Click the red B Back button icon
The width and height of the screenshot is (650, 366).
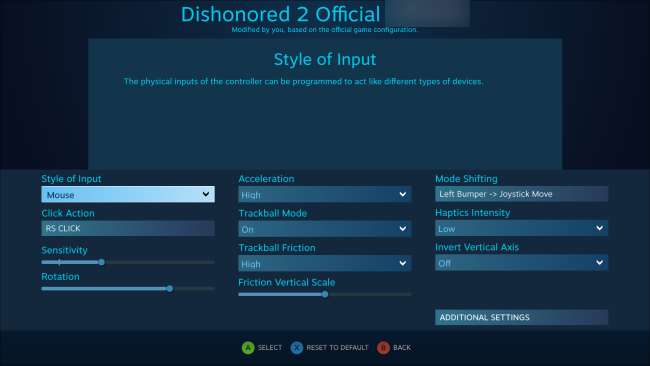coord(383,347)
